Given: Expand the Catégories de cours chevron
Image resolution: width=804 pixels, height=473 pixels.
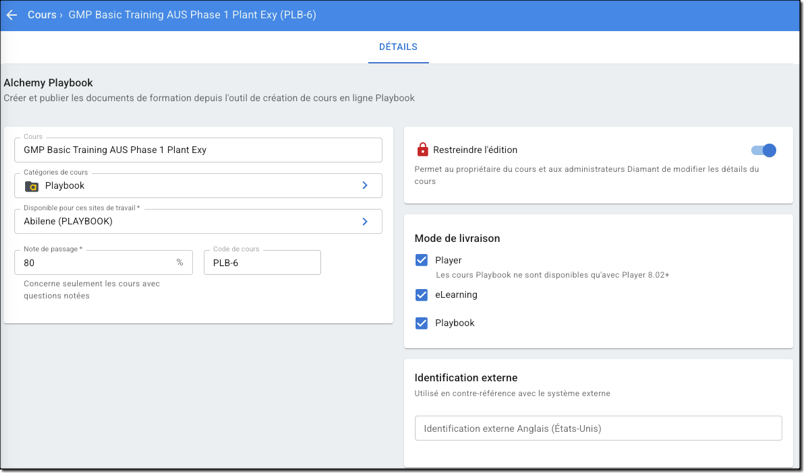Looking at the screenshot, I should click(x=365, y=186).
